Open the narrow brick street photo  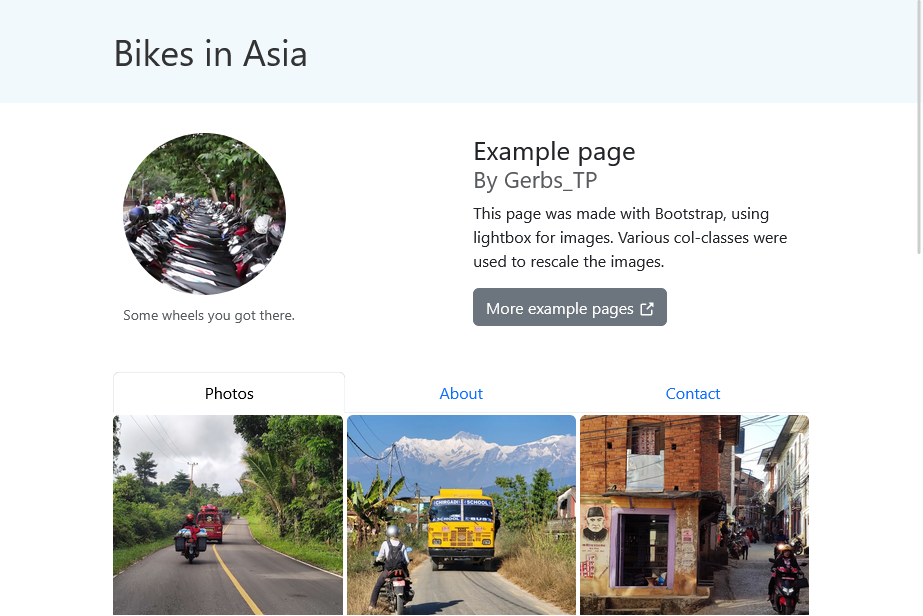[x=694, y=515]
